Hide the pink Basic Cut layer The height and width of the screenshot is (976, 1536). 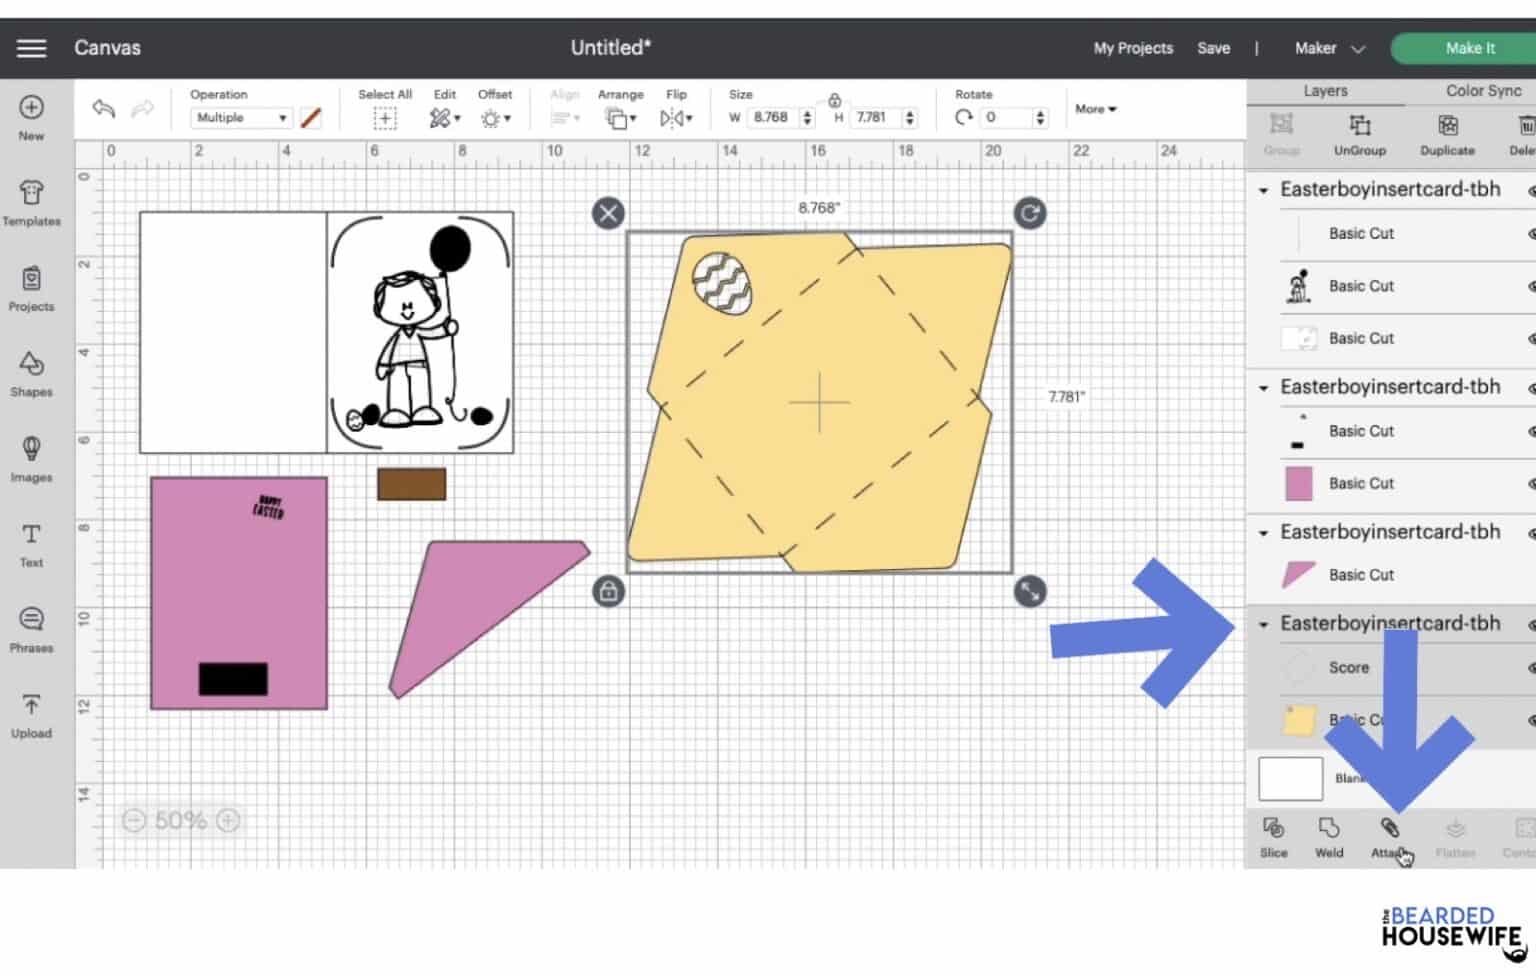click(x=1530, y=484)
